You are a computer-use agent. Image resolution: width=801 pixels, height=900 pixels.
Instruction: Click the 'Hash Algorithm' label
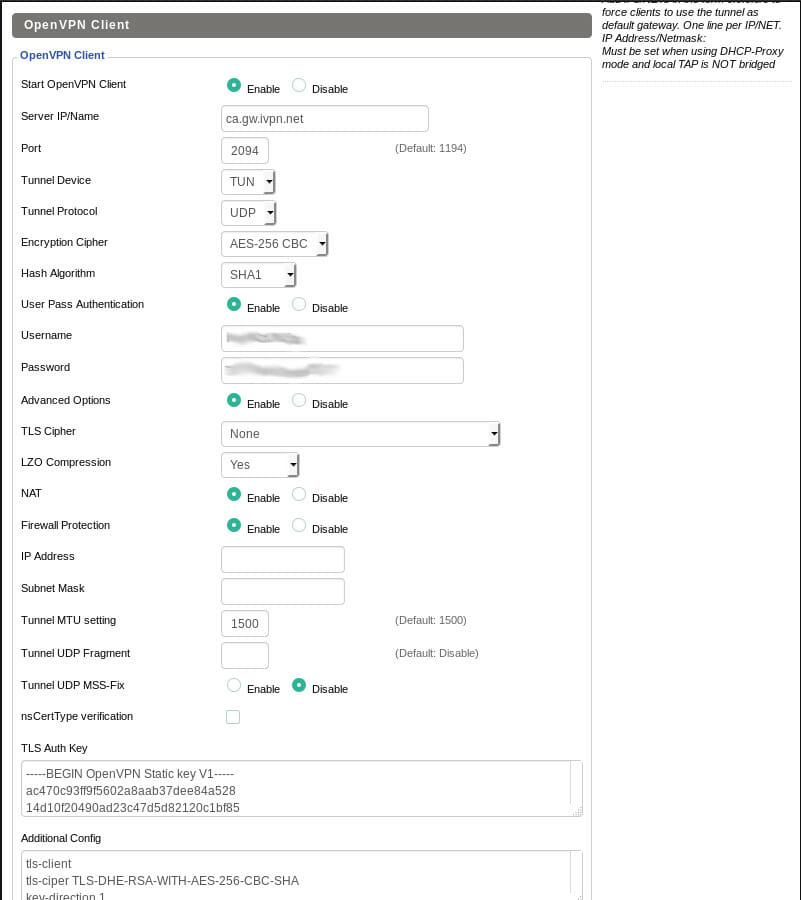[58, 273]
